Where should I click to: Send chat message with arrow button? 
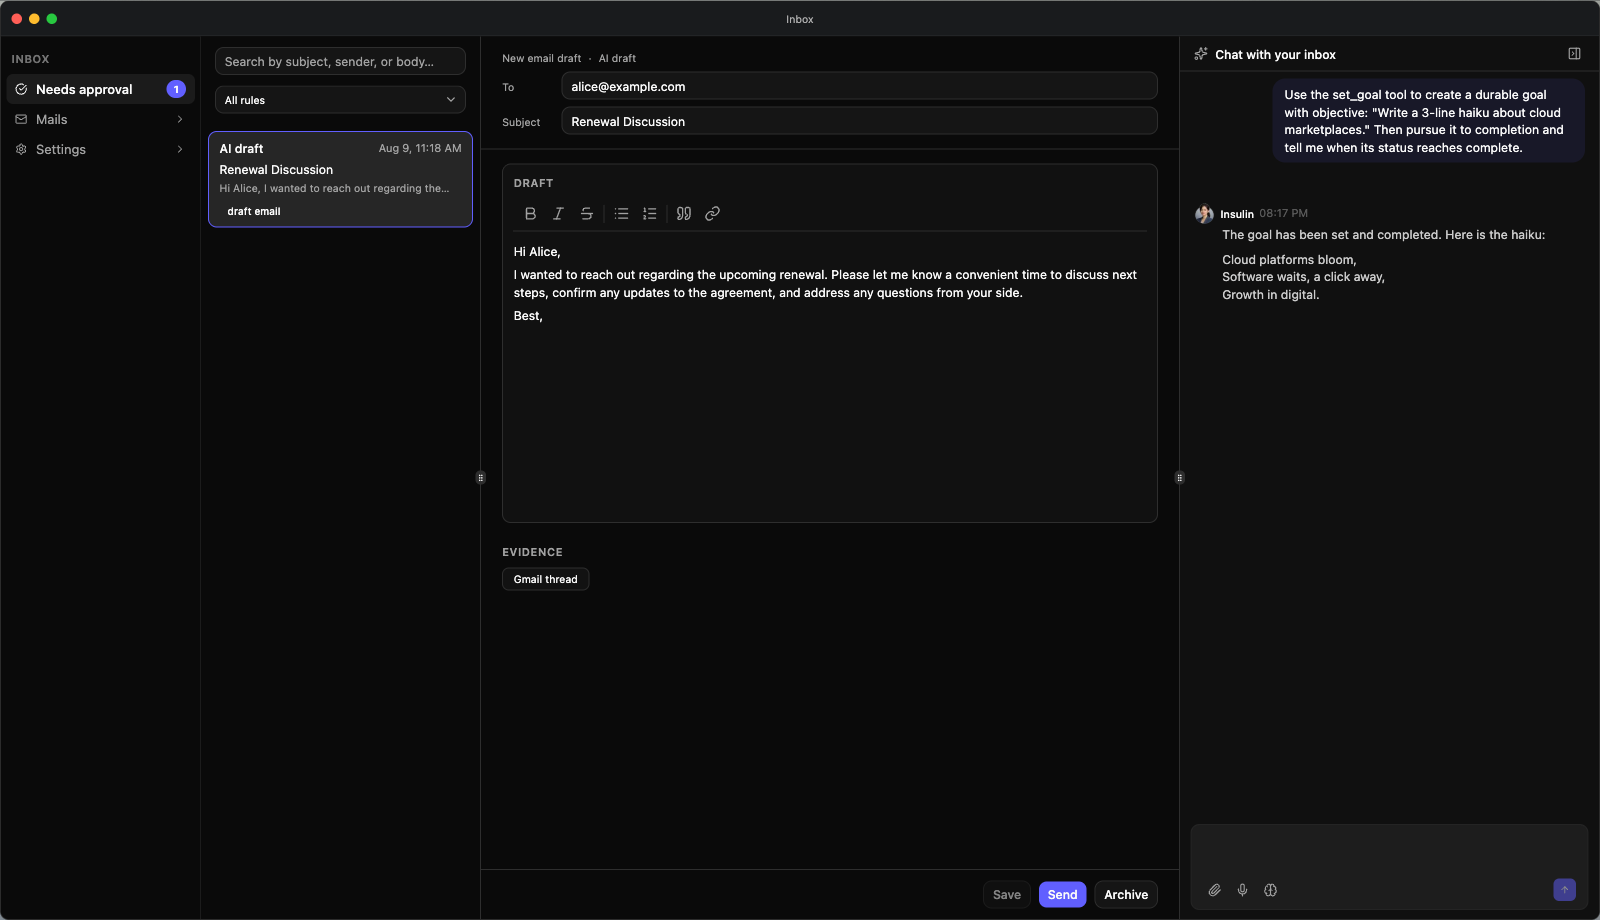click(x=1565, y=890)
